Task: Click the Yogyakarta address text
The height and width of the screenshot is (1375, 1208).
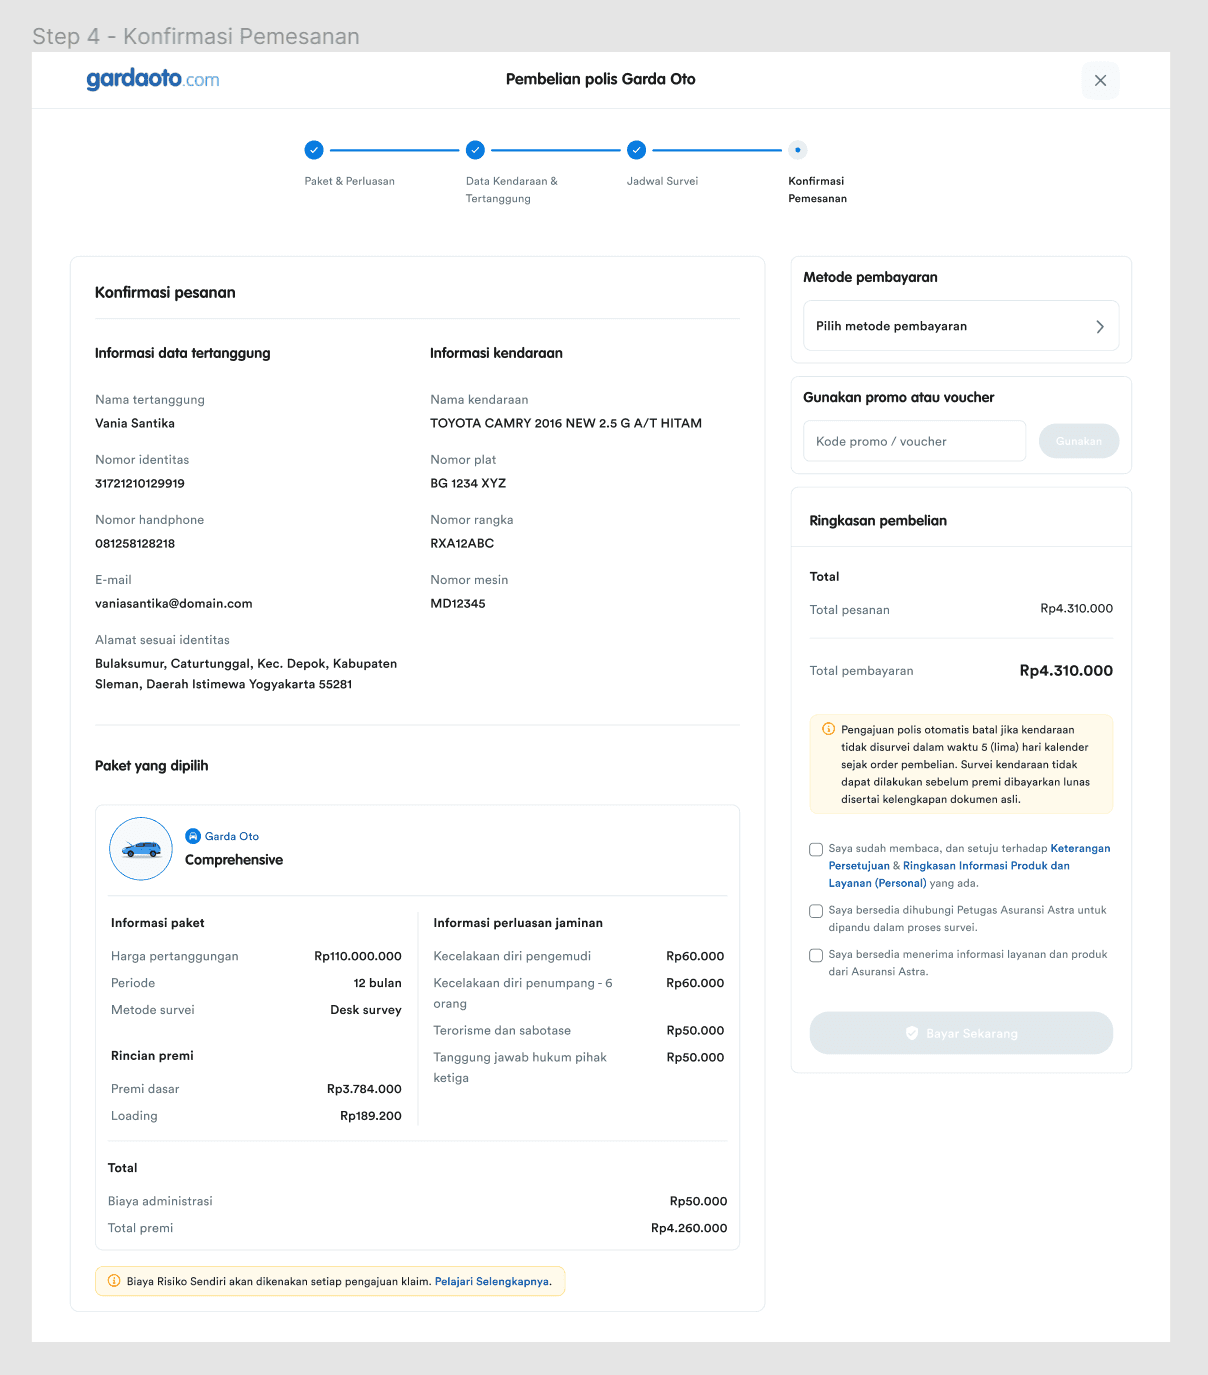Action: 246,674
